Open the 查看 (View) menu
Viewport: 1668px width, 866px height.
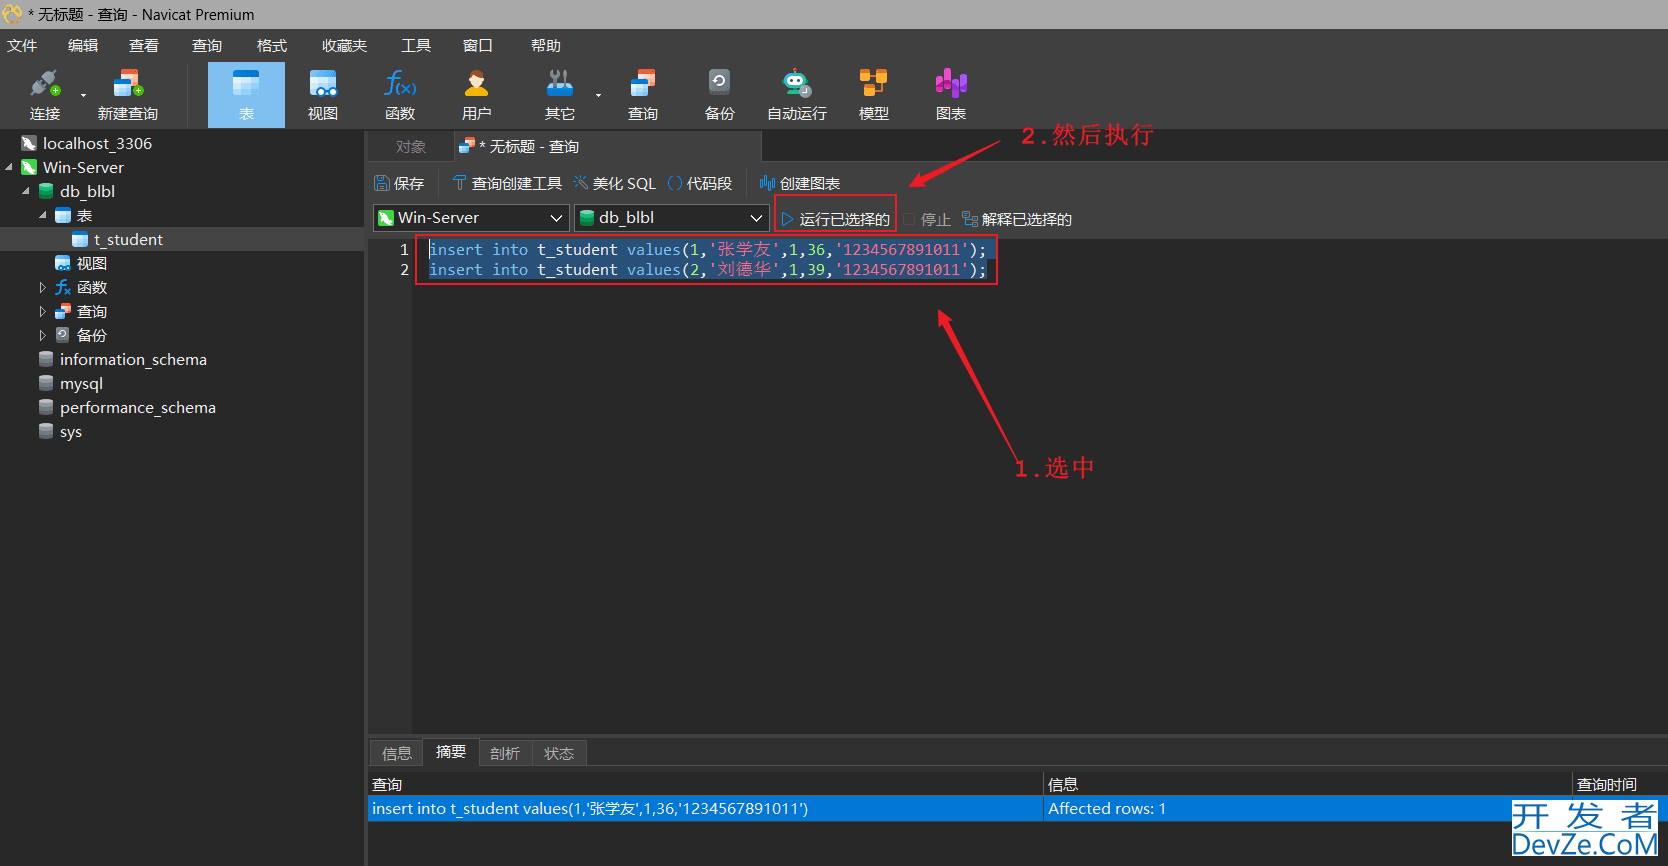144,45
